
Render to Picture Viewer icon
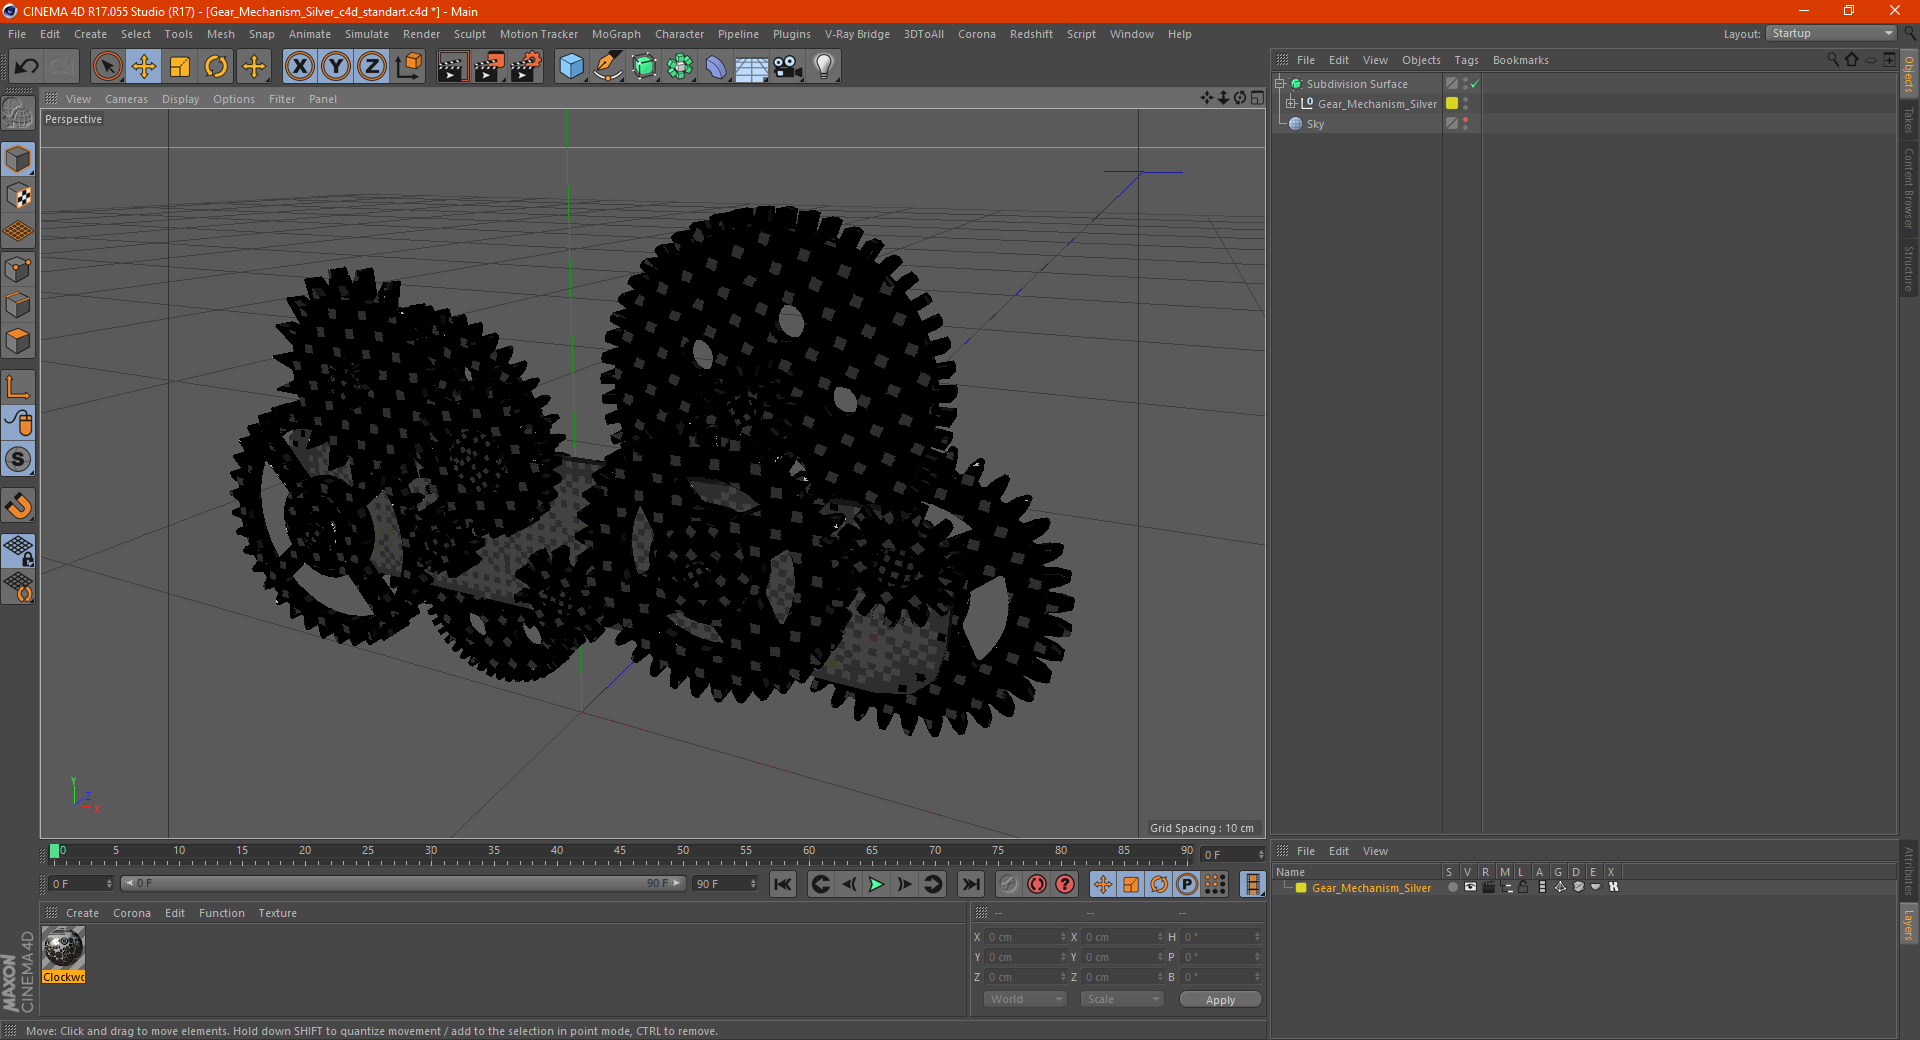(x=489, y=67)
